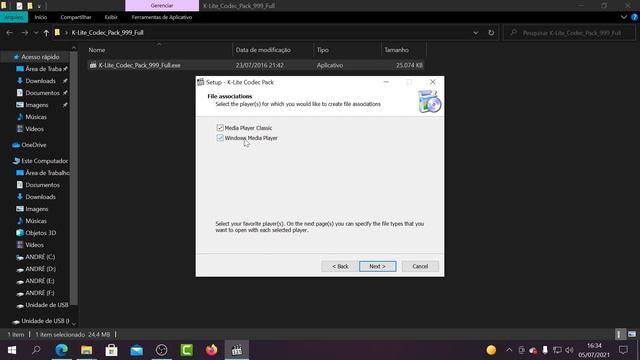Open Explorer help icon
This screenshot has height=360, width=640.
coord(635,17)
